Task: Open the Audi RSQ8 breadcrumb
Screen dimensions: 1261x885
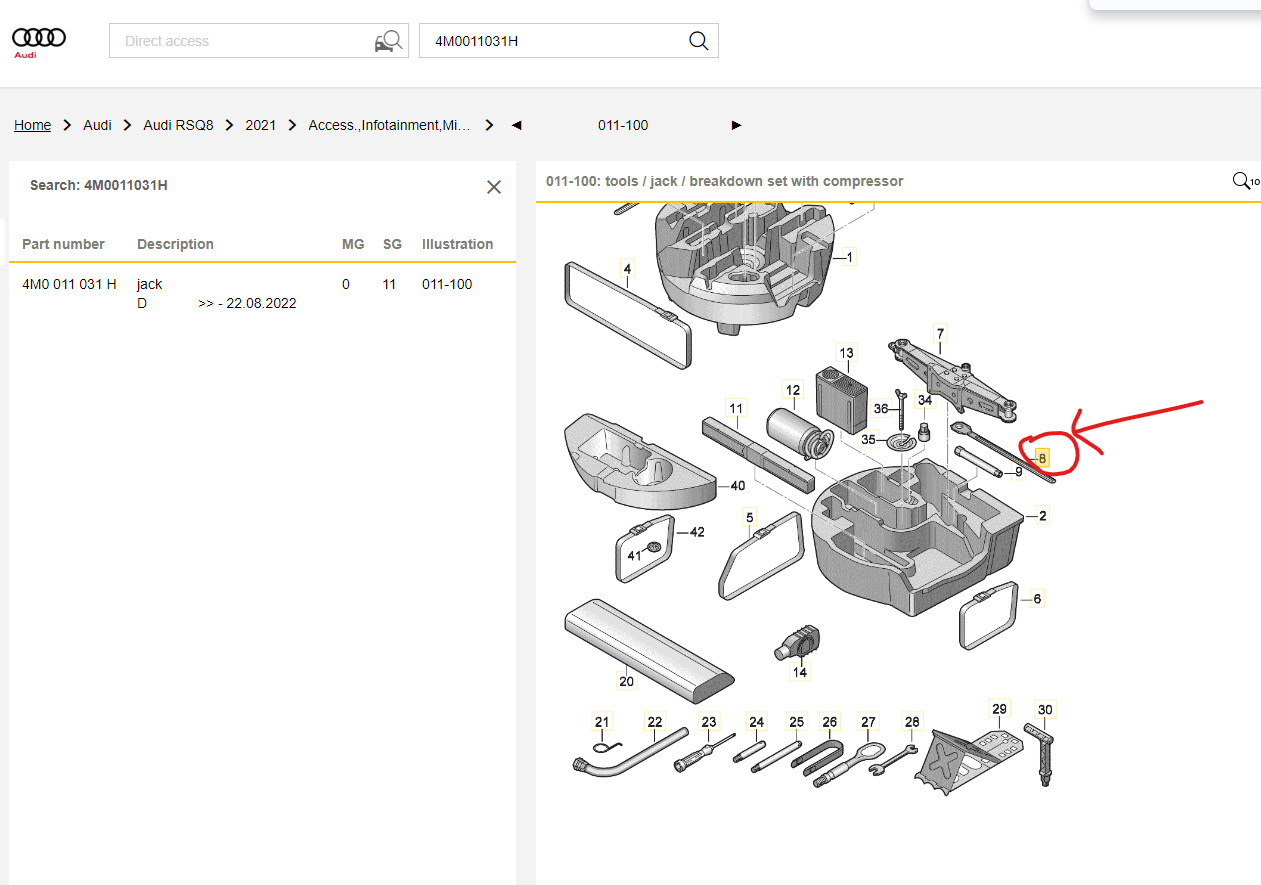Action: click(x=178, y=125)
